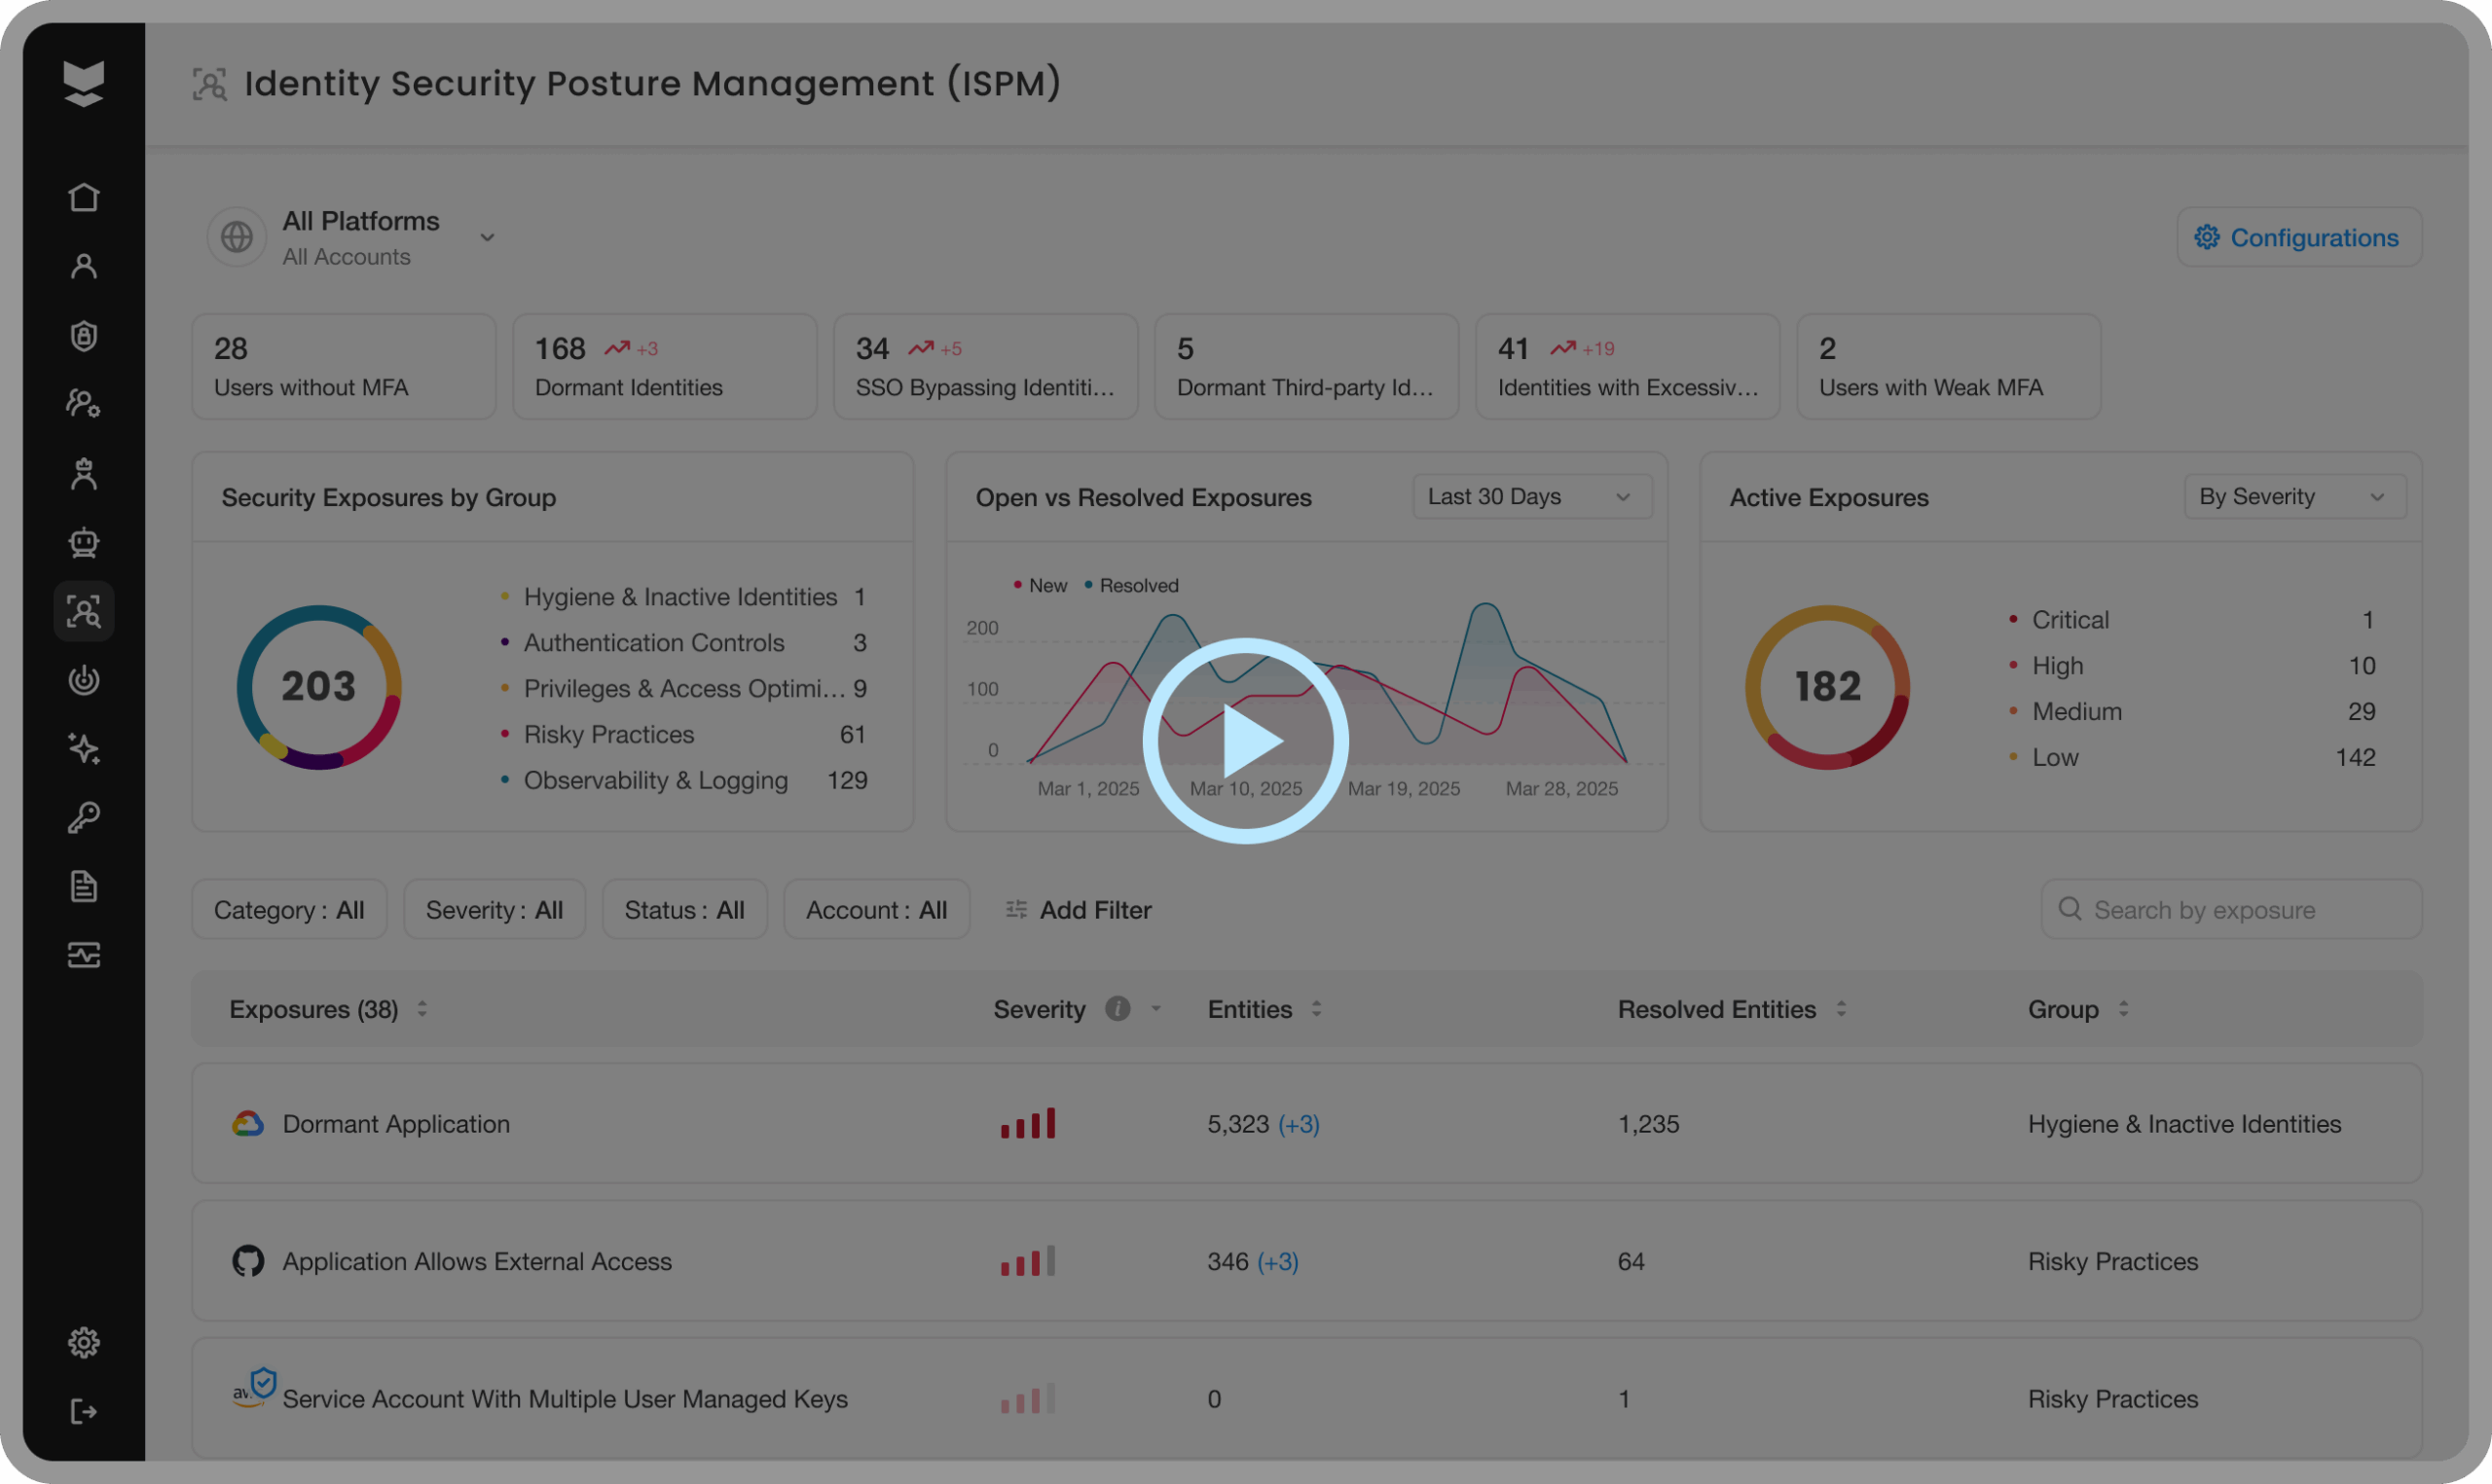Open the document icon in sidebar
2492x1484 pixels.
tap(84, 886)
